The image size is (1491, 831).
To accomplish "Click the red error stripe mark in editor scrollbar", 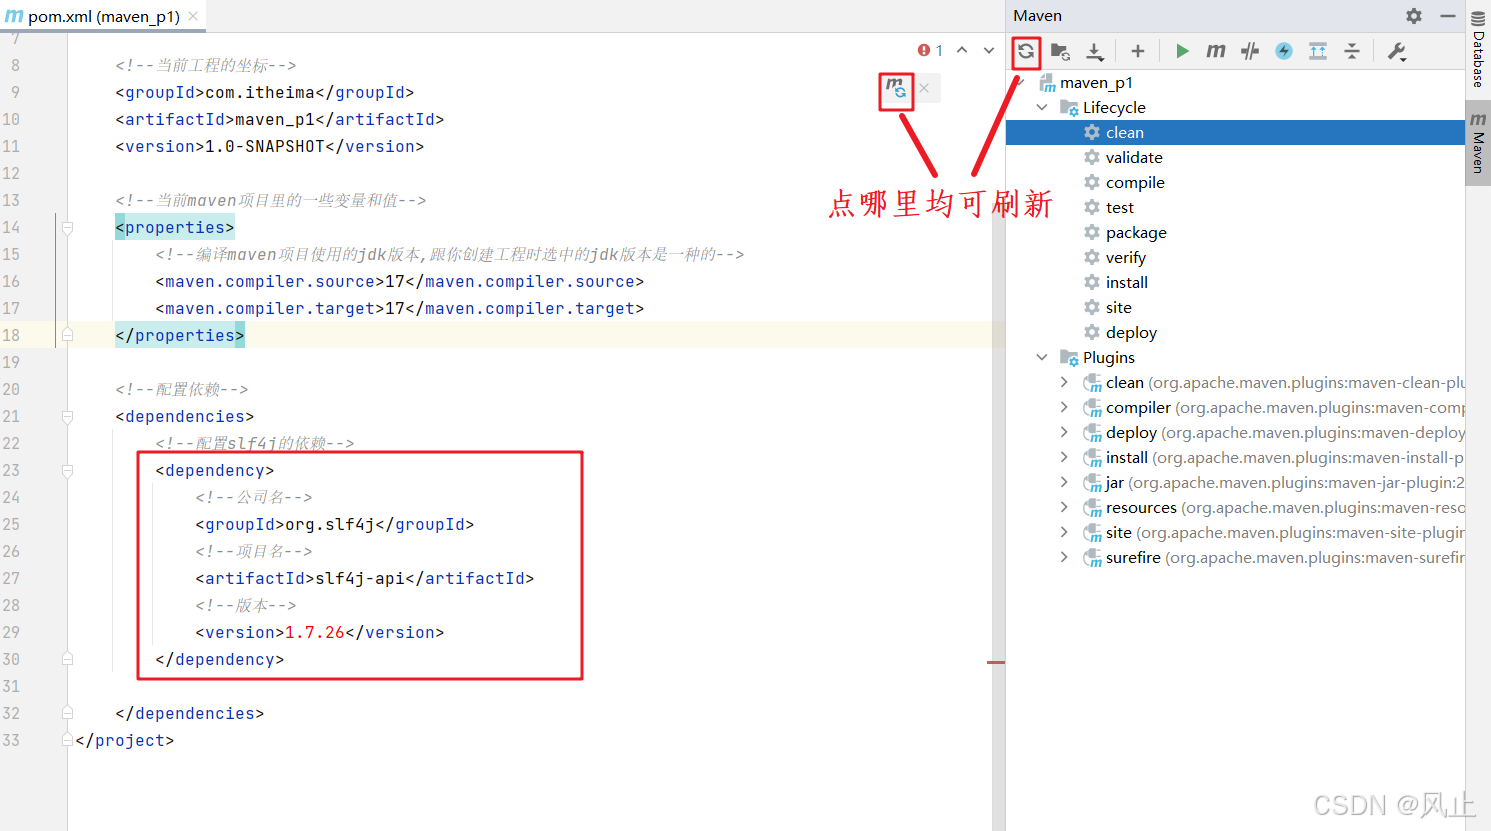I will click(996, 662).
